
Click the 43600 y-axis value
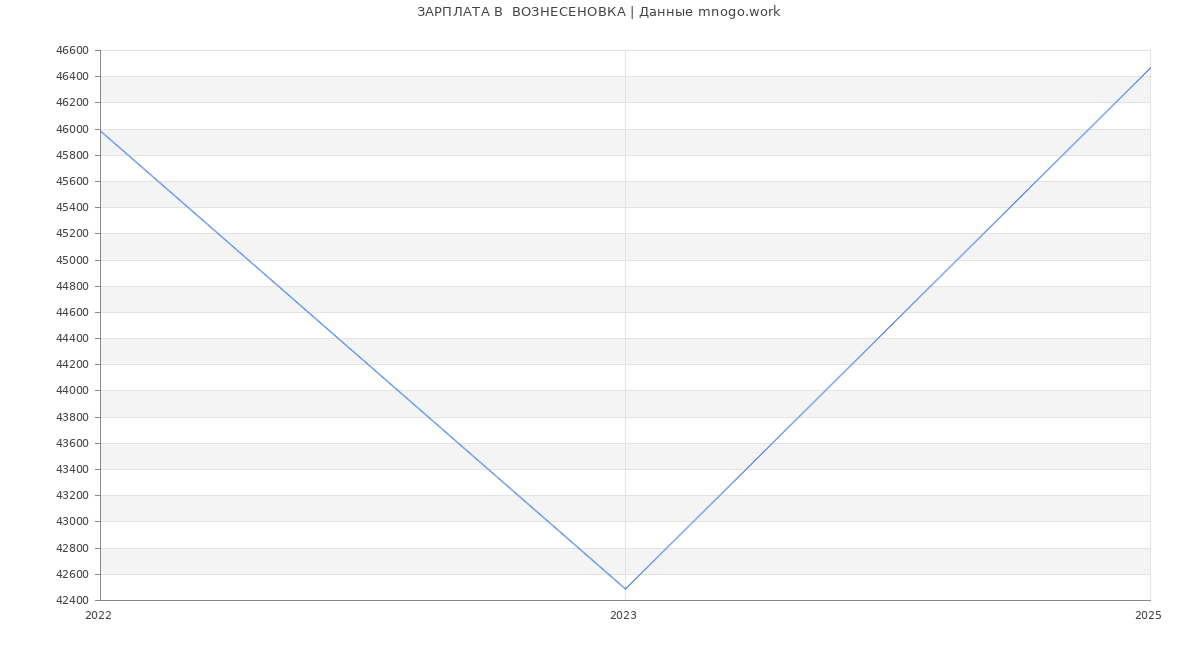pyautogui.click(x=72, y=443)
